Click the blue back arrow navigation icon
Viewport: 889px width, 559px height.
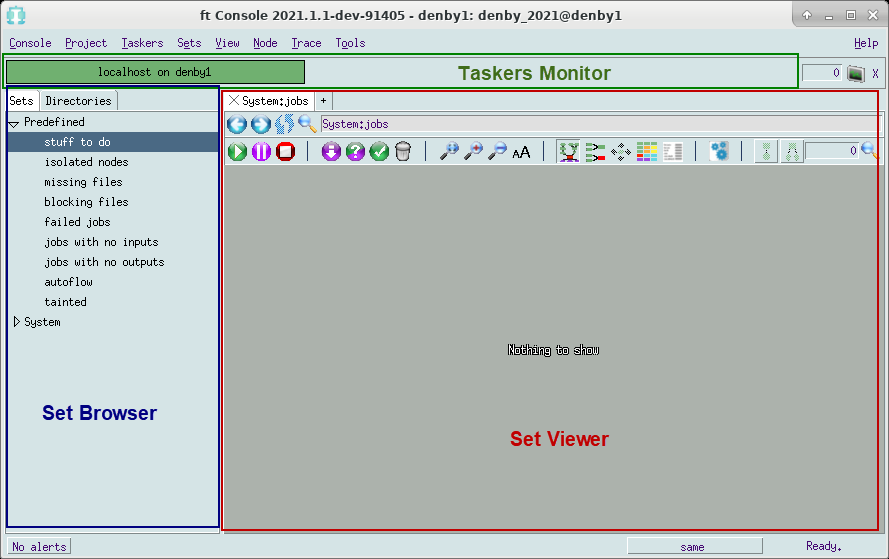pos(237,124)
